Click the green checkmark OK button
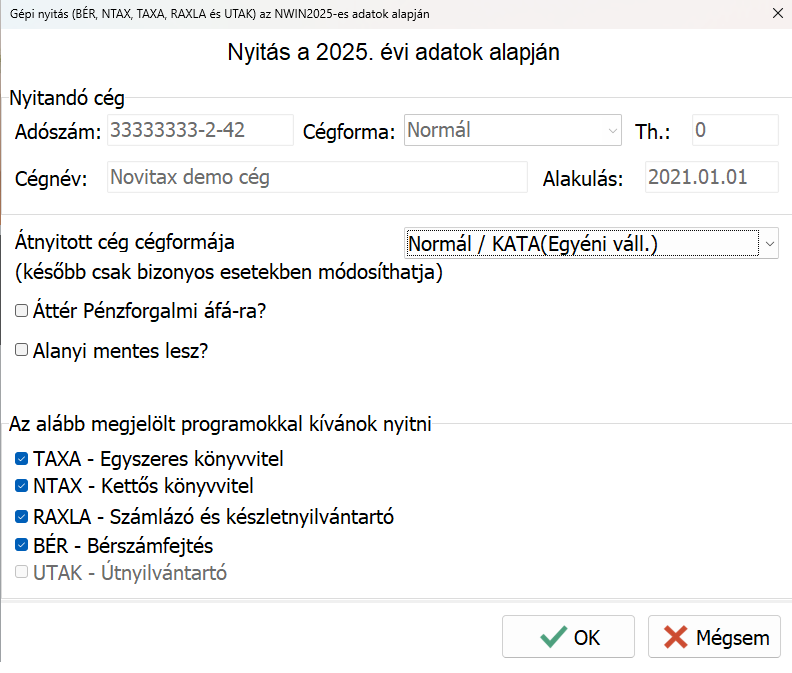The image size is (792, 673). coord(568,637)
